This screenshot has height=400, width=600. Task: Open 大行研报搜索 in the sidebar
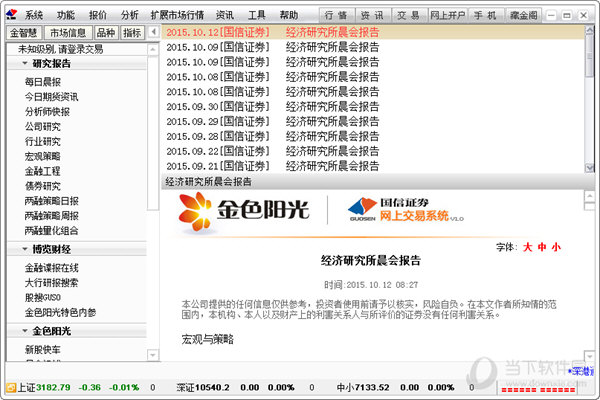52,282
